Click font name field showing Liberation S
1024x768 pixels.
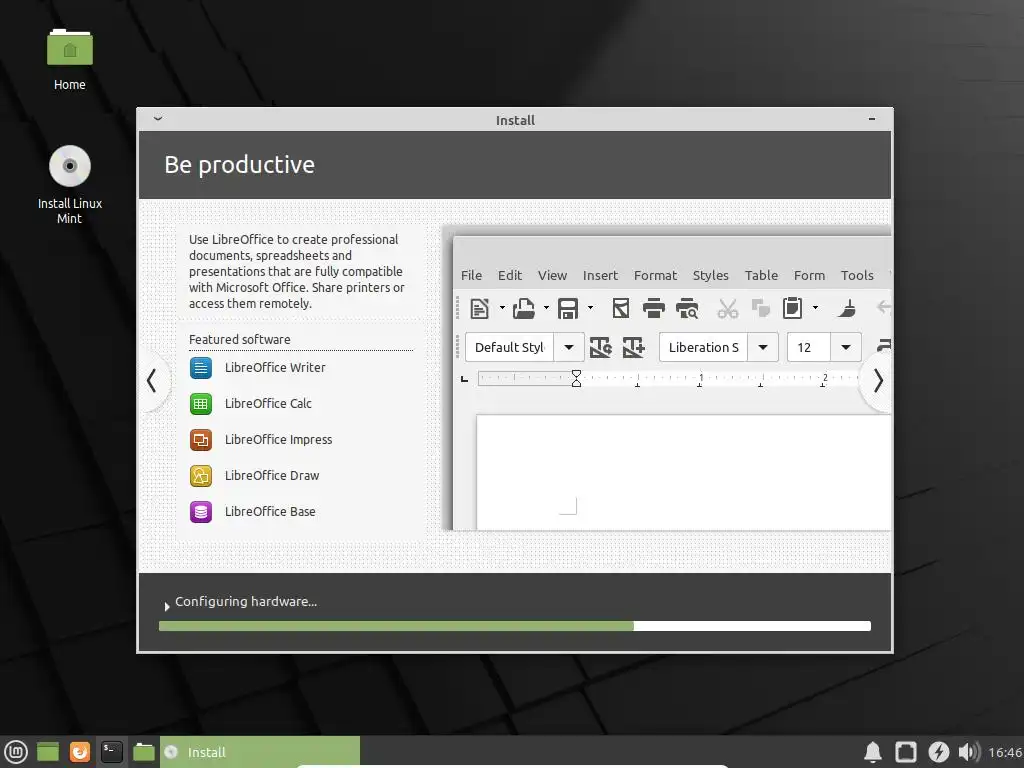click(x=704, y=347)
